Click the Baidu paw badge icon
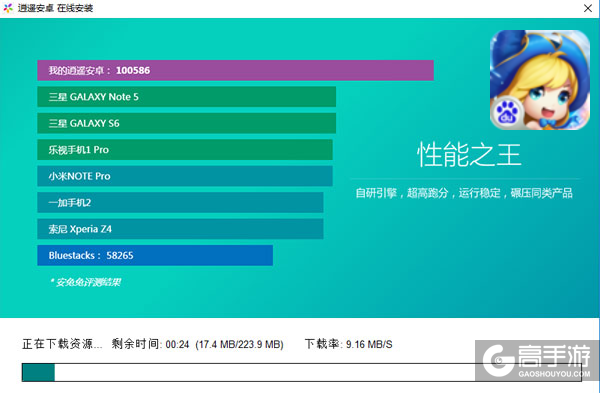 [x=507, y=113]
